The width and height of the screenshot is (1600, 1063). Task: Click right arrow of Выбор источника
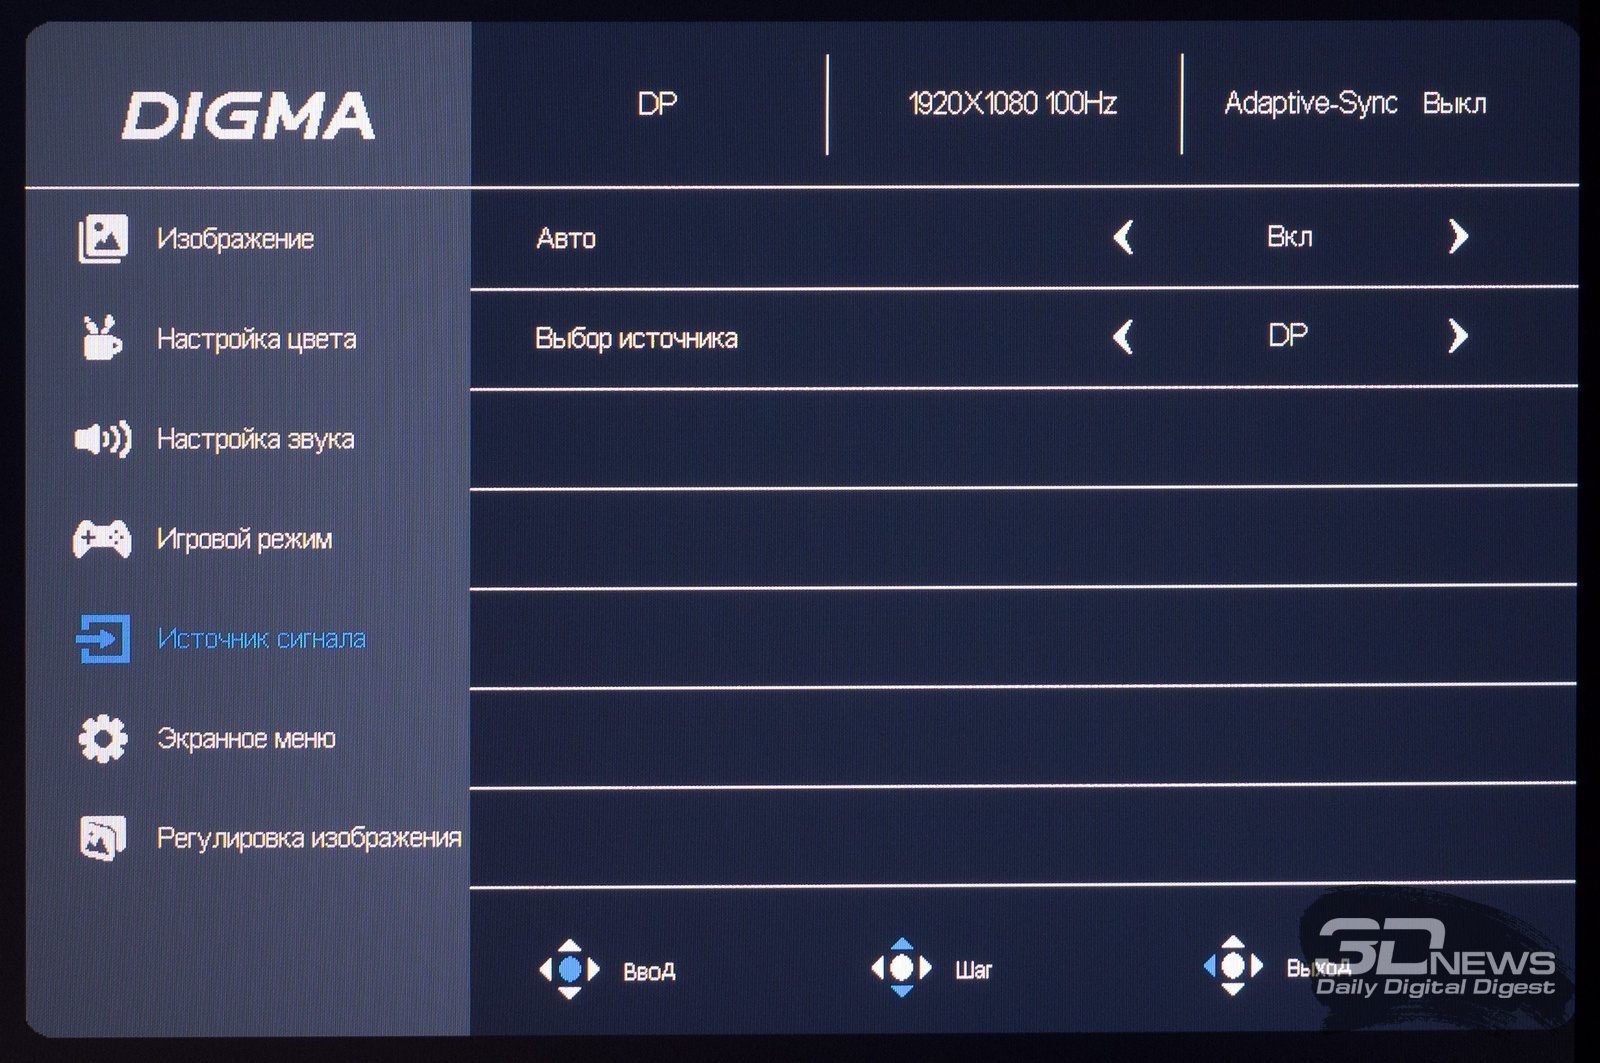coord(1458,336)
